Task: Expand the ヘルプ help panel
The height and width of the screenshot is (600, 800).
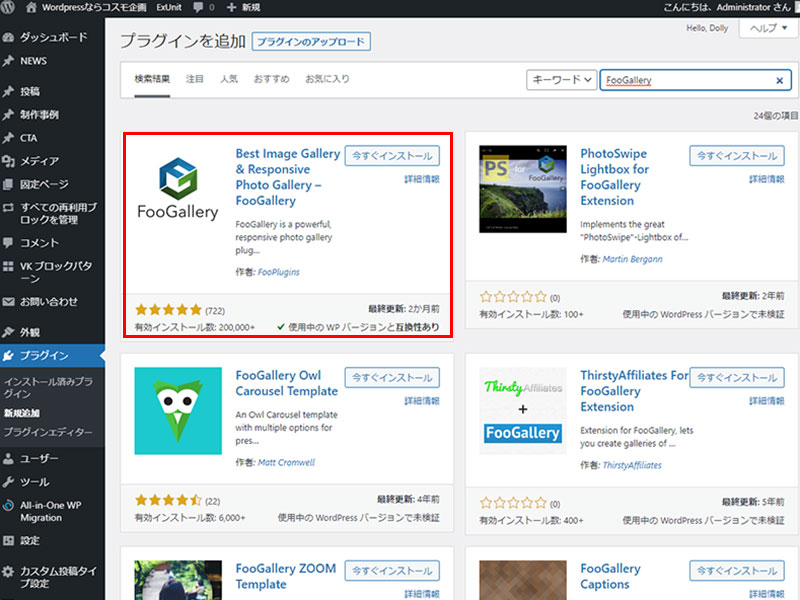Action: [768, 29]
